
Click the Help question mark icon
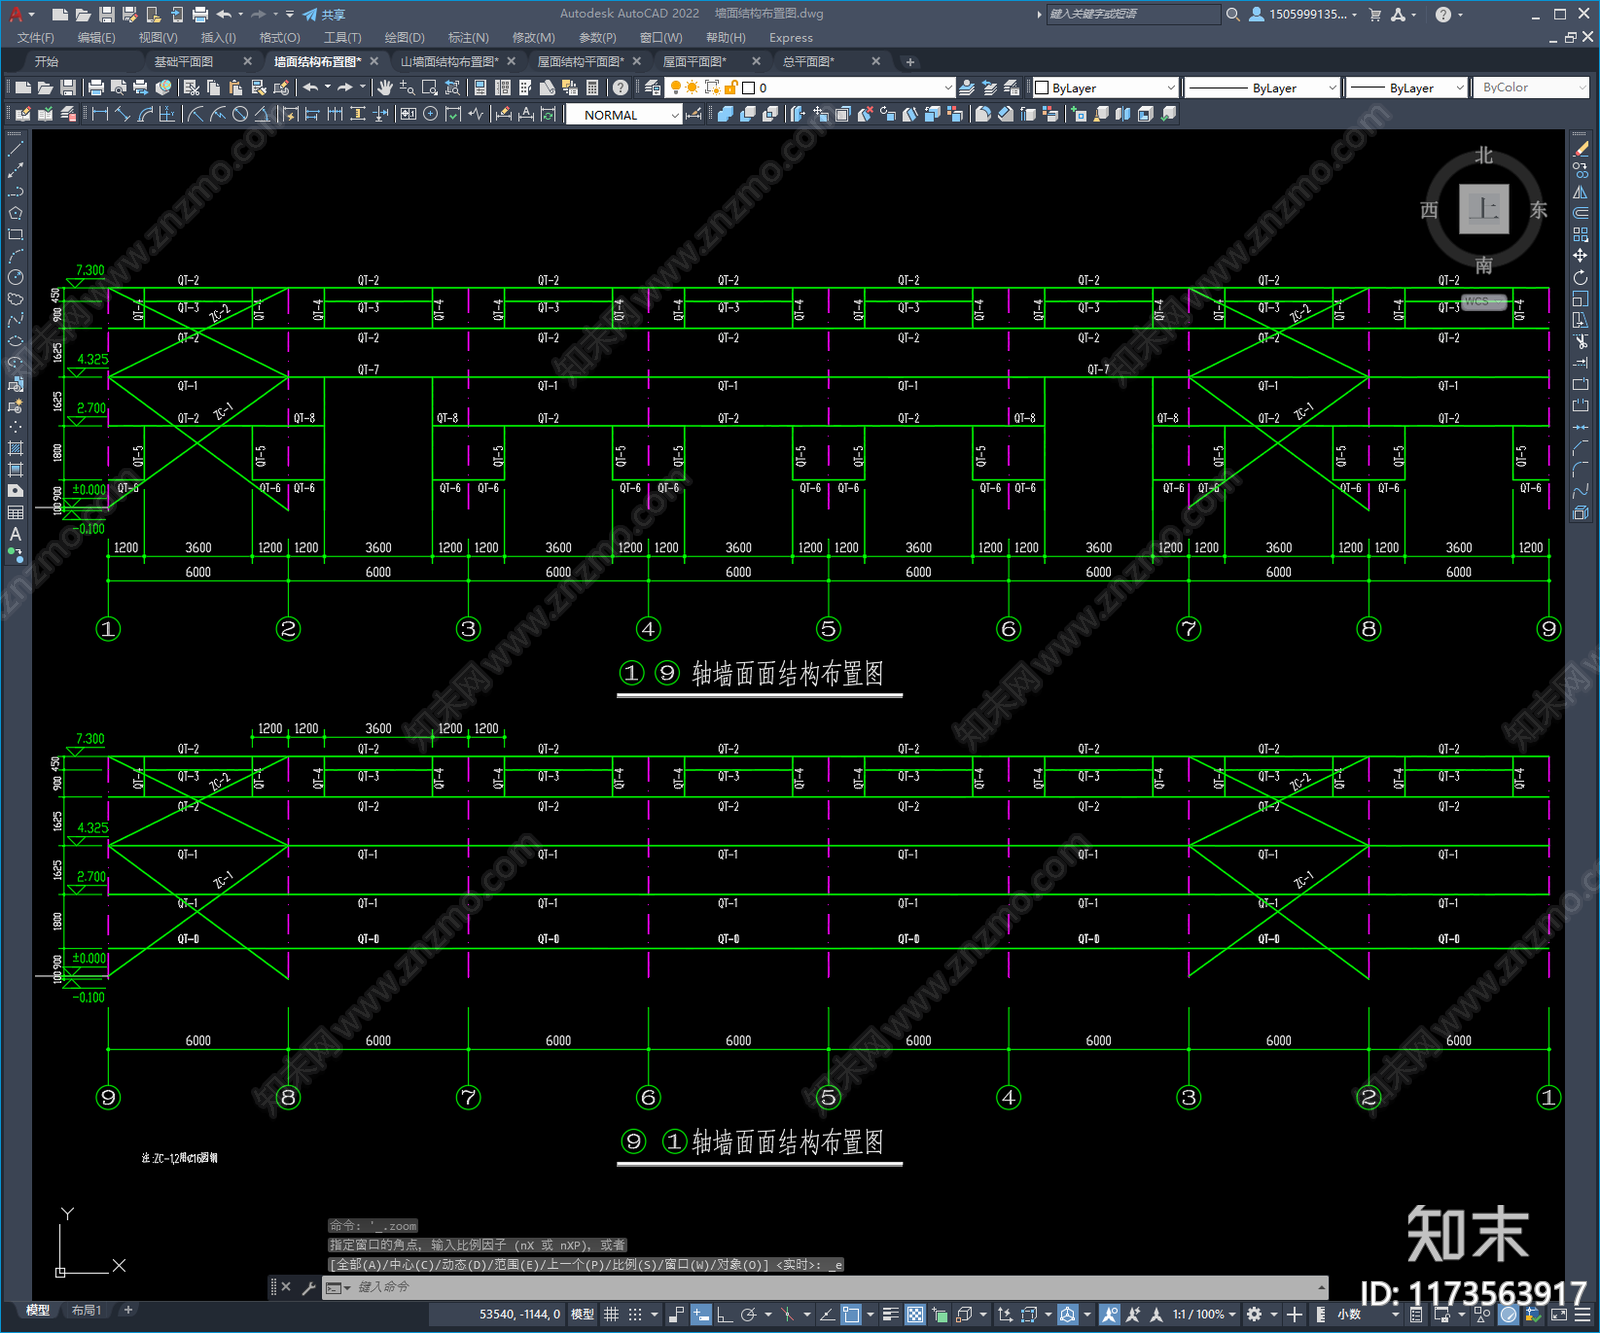coord(621,88)
